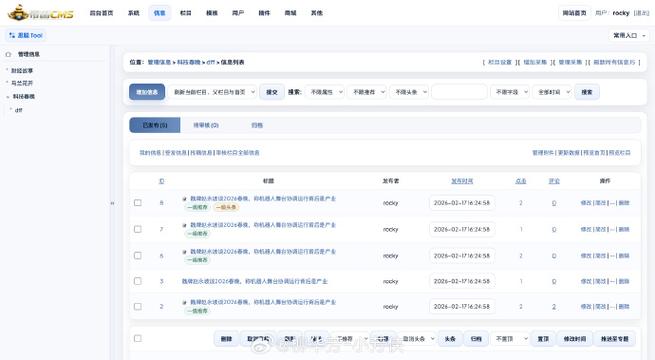Switch to the 归档 tab
The height and width of the screenshot is (360, 655).
[x=257, y=125]
